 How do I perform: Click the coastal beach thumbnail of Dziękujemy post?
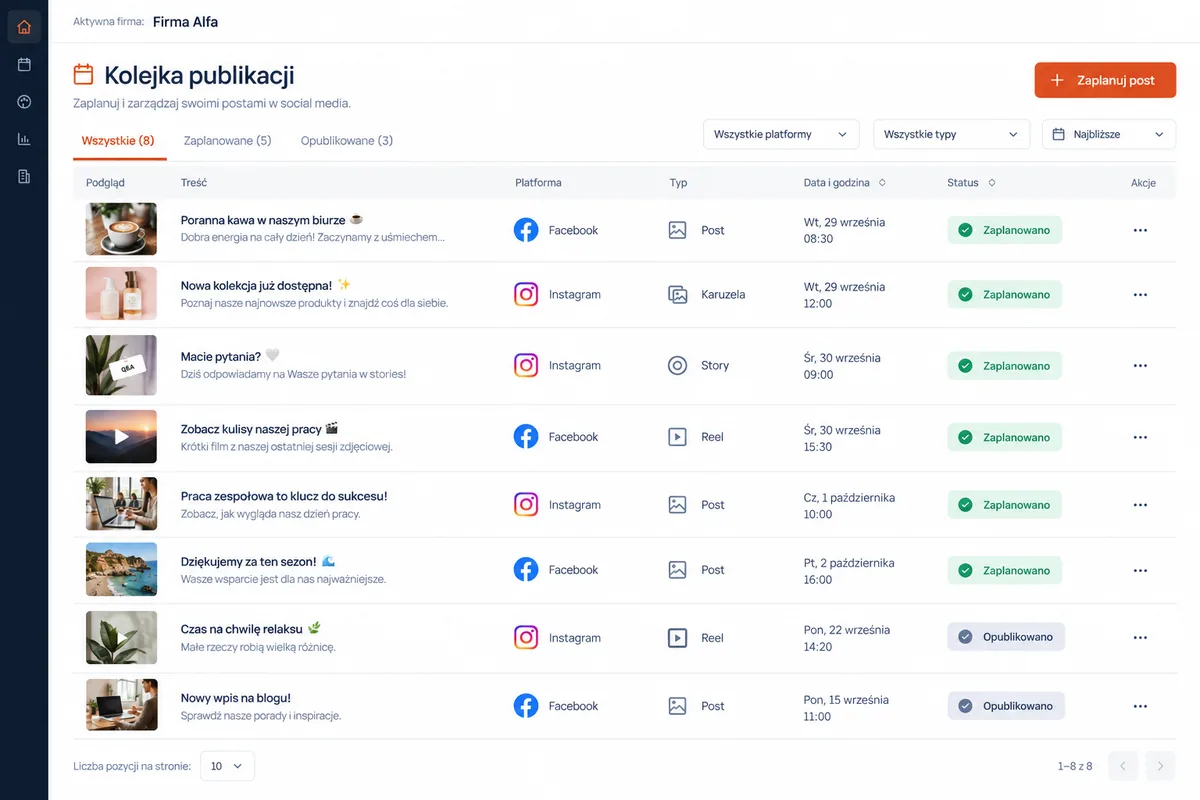[121, 569]
